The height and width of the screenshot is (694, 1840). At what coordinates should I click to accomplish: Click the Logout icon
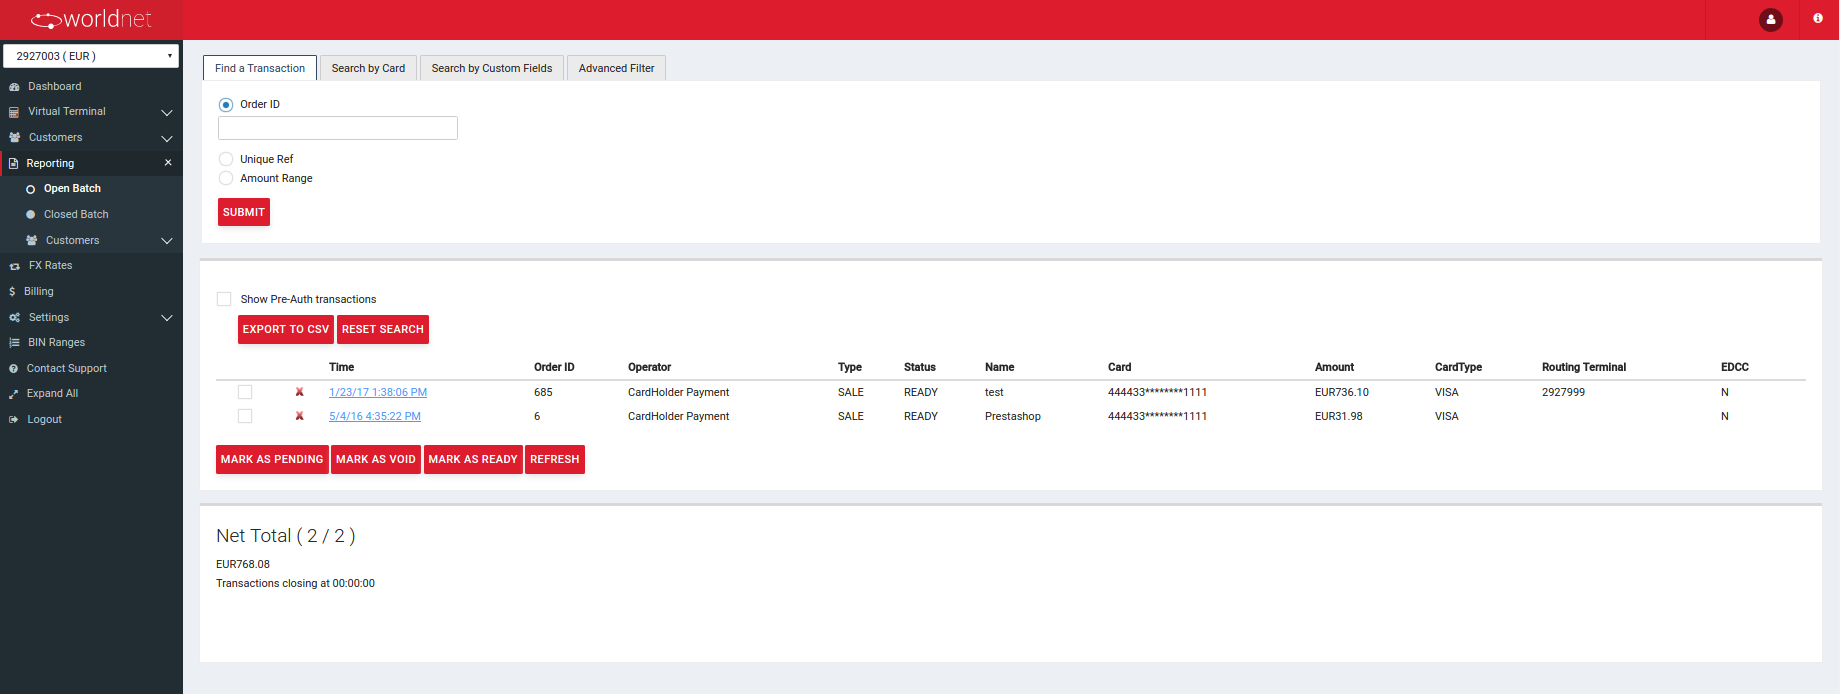point(14,420)
